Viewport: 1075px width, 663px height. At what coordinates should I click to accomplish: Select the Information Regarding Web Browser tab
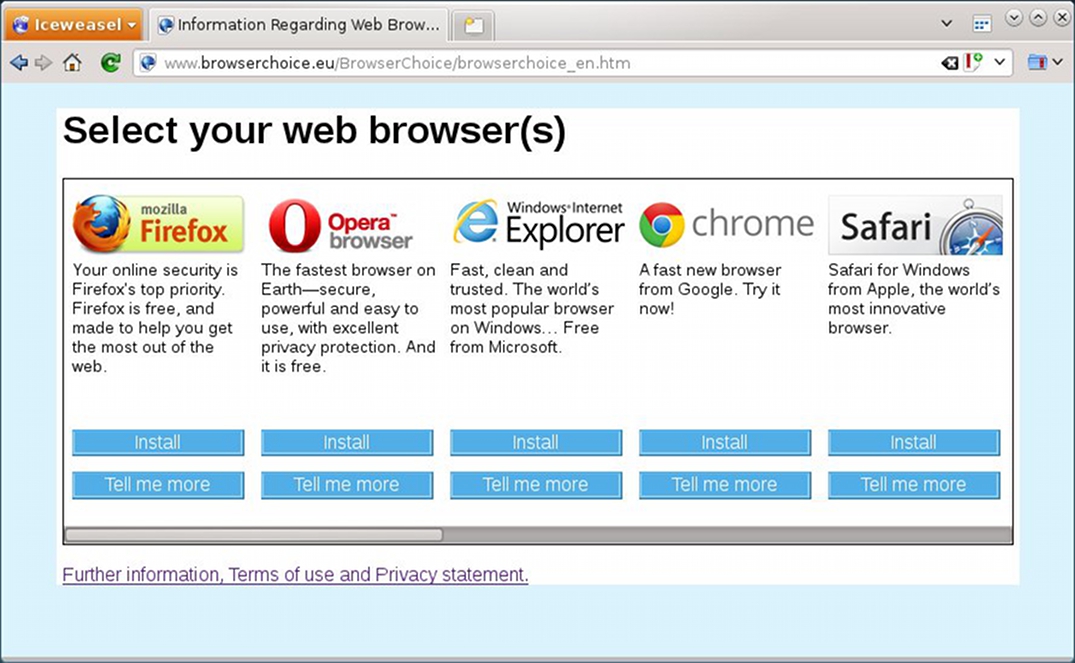(x=299, y=25)
